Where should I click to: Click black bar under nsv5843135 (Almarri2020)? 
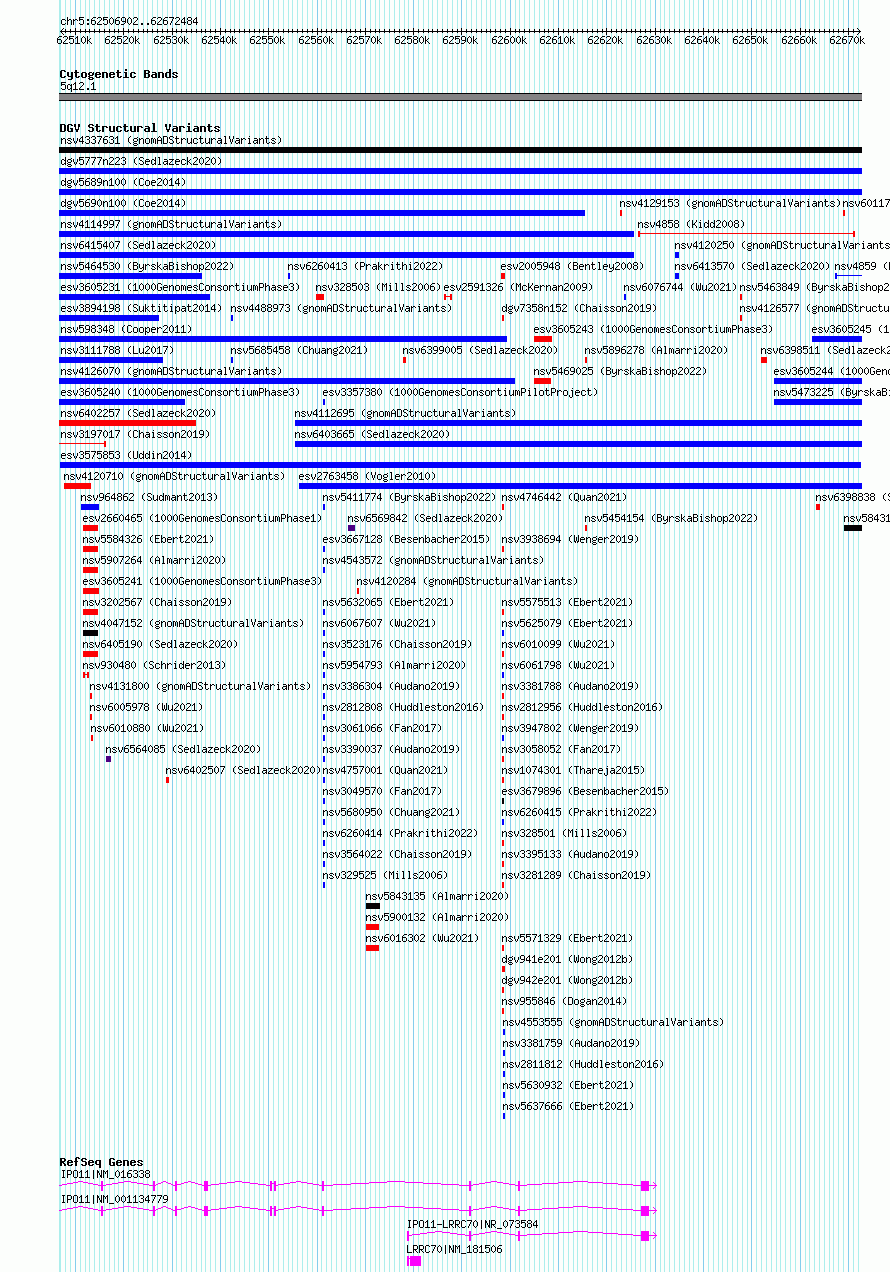373,906
